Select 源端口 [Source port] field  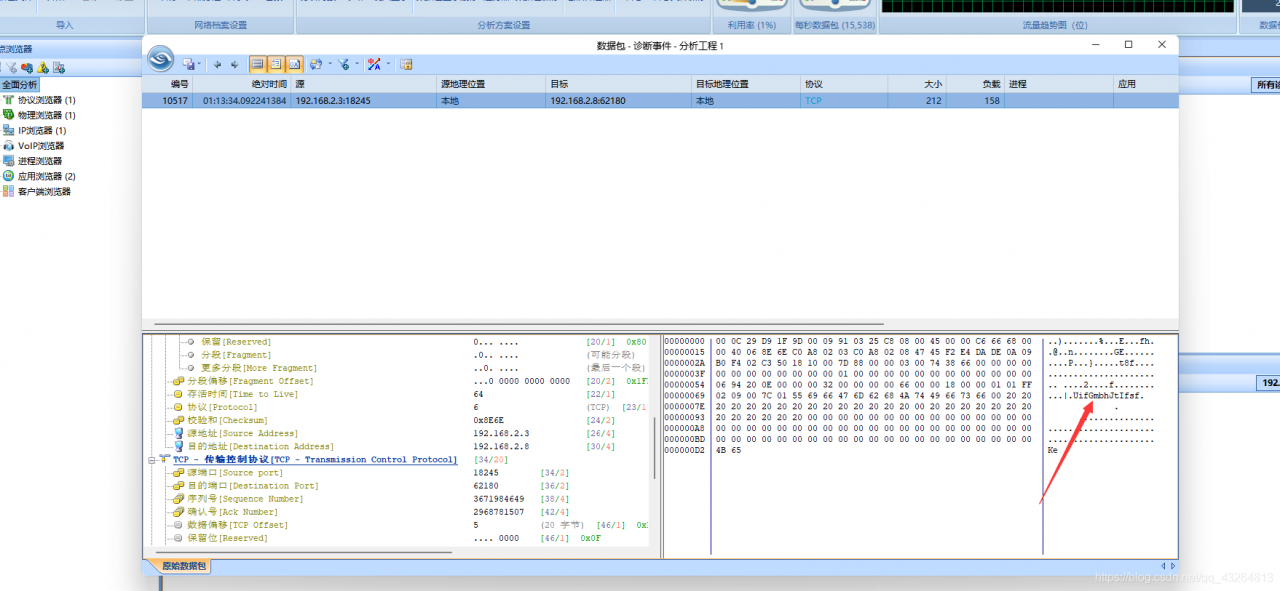pyautogui.click(x=235, y=472)
